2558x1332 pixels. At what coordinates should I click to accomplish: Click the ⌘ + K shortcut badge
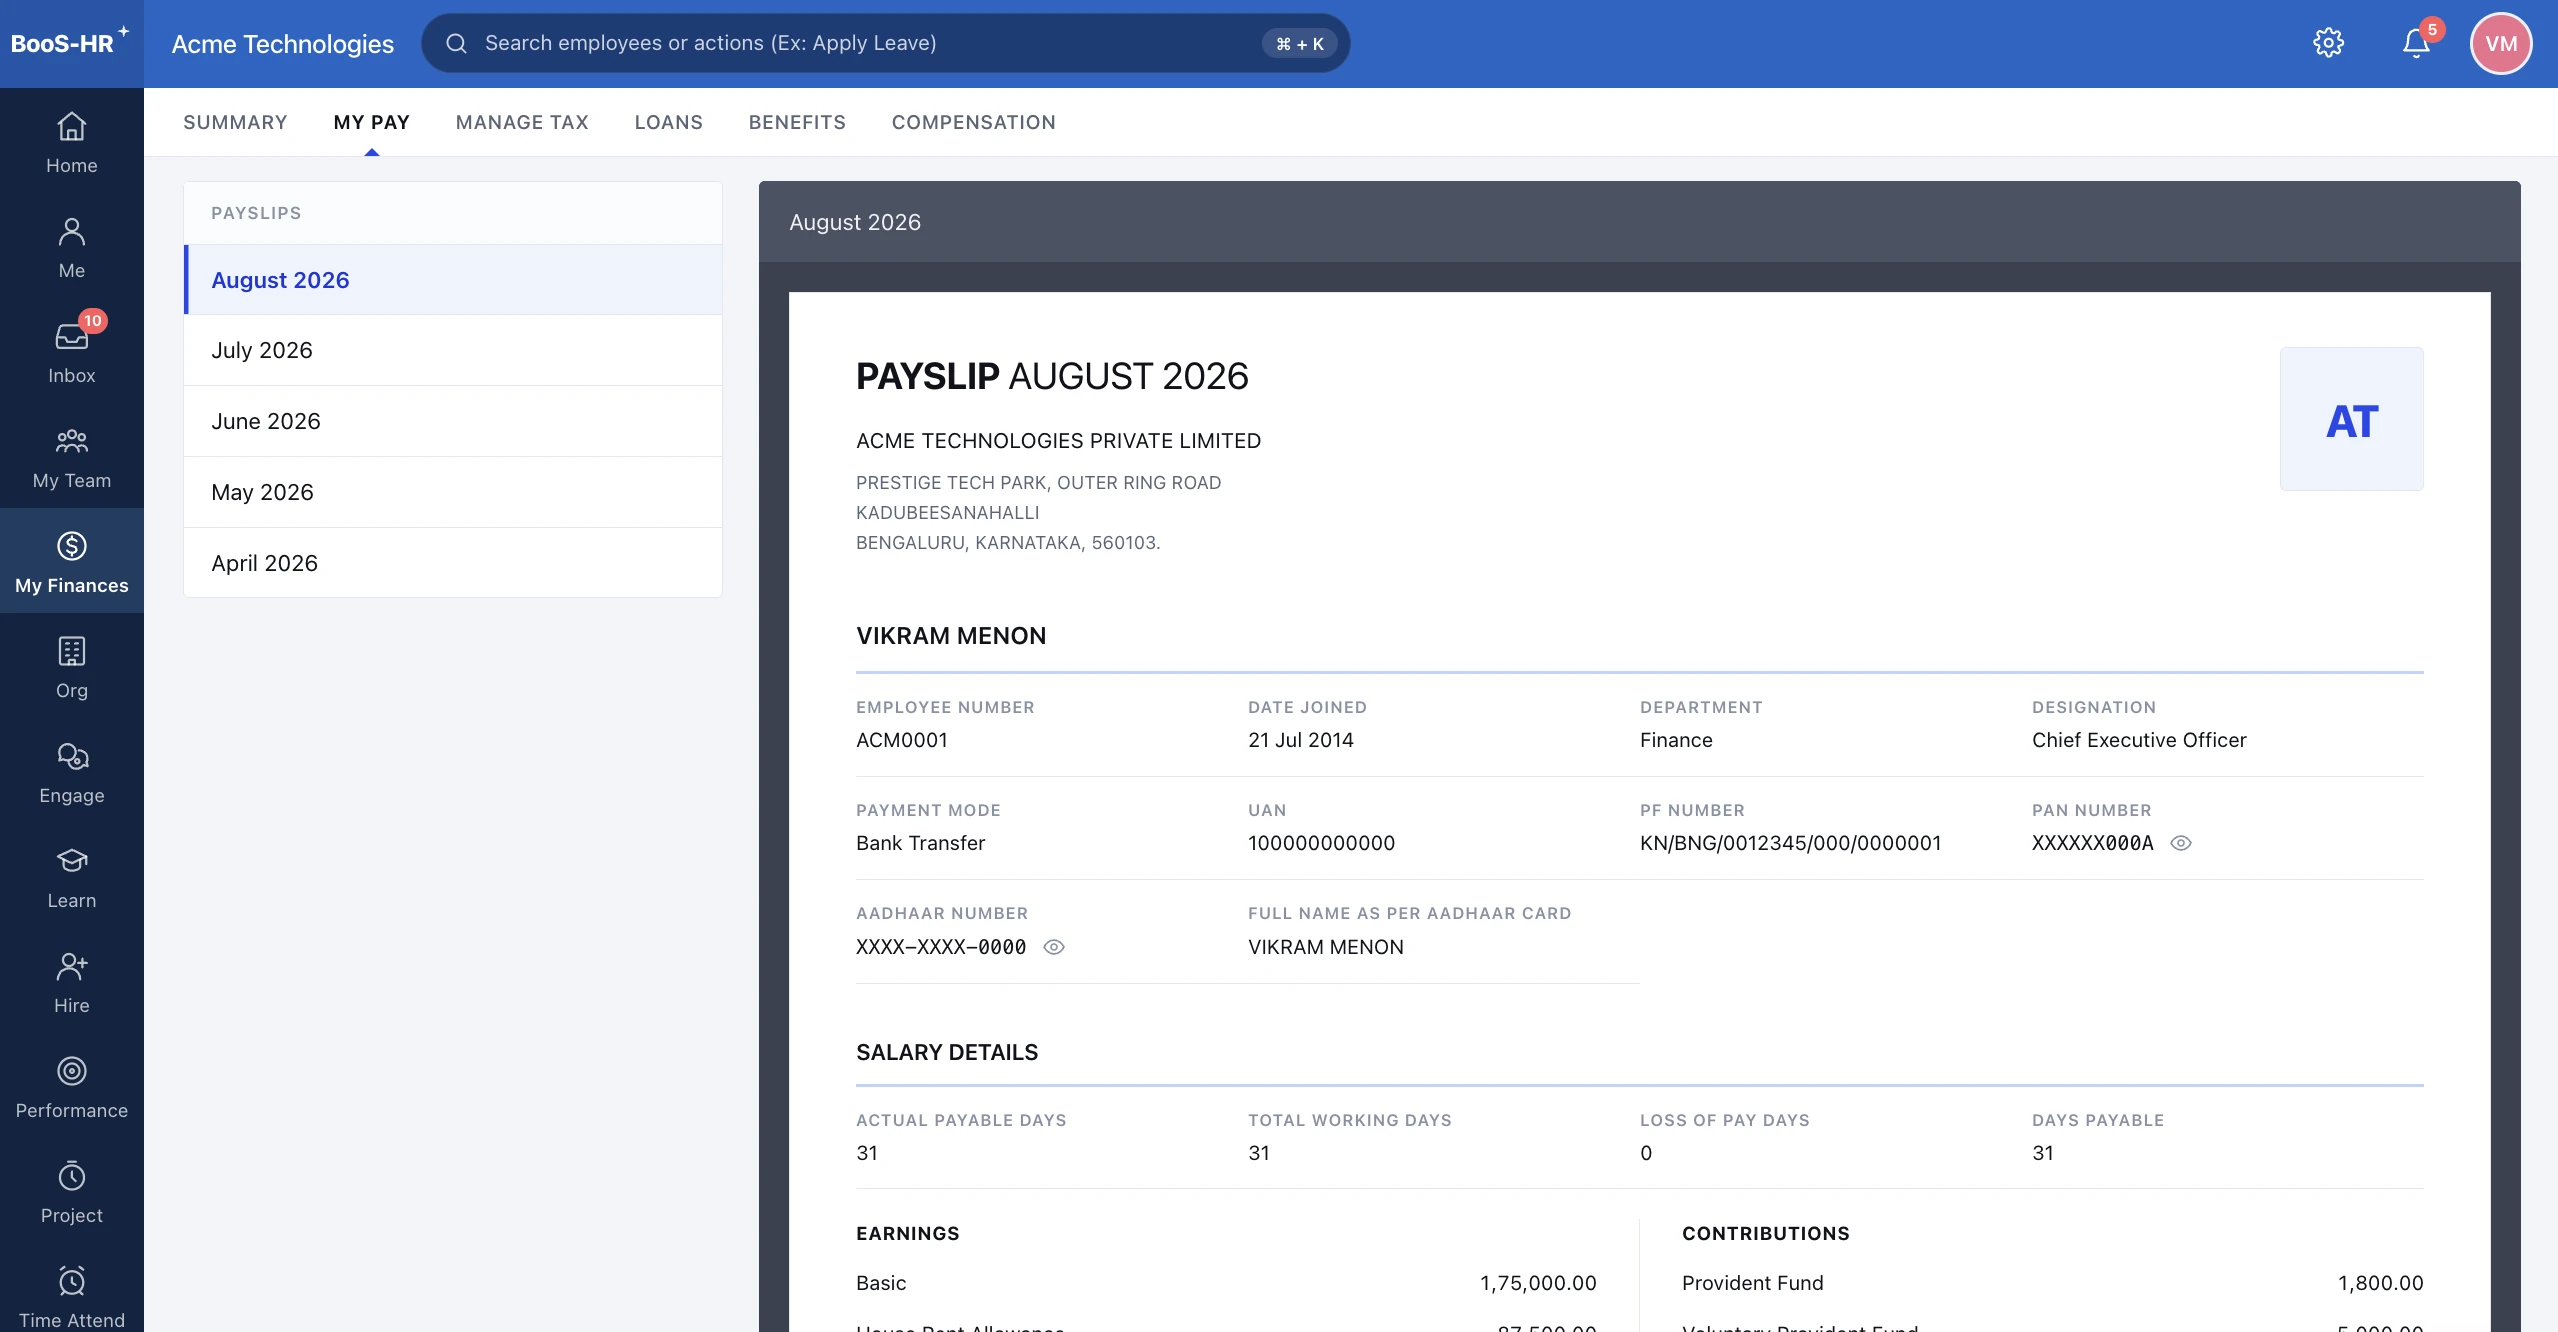click(x=1299, y=43)
